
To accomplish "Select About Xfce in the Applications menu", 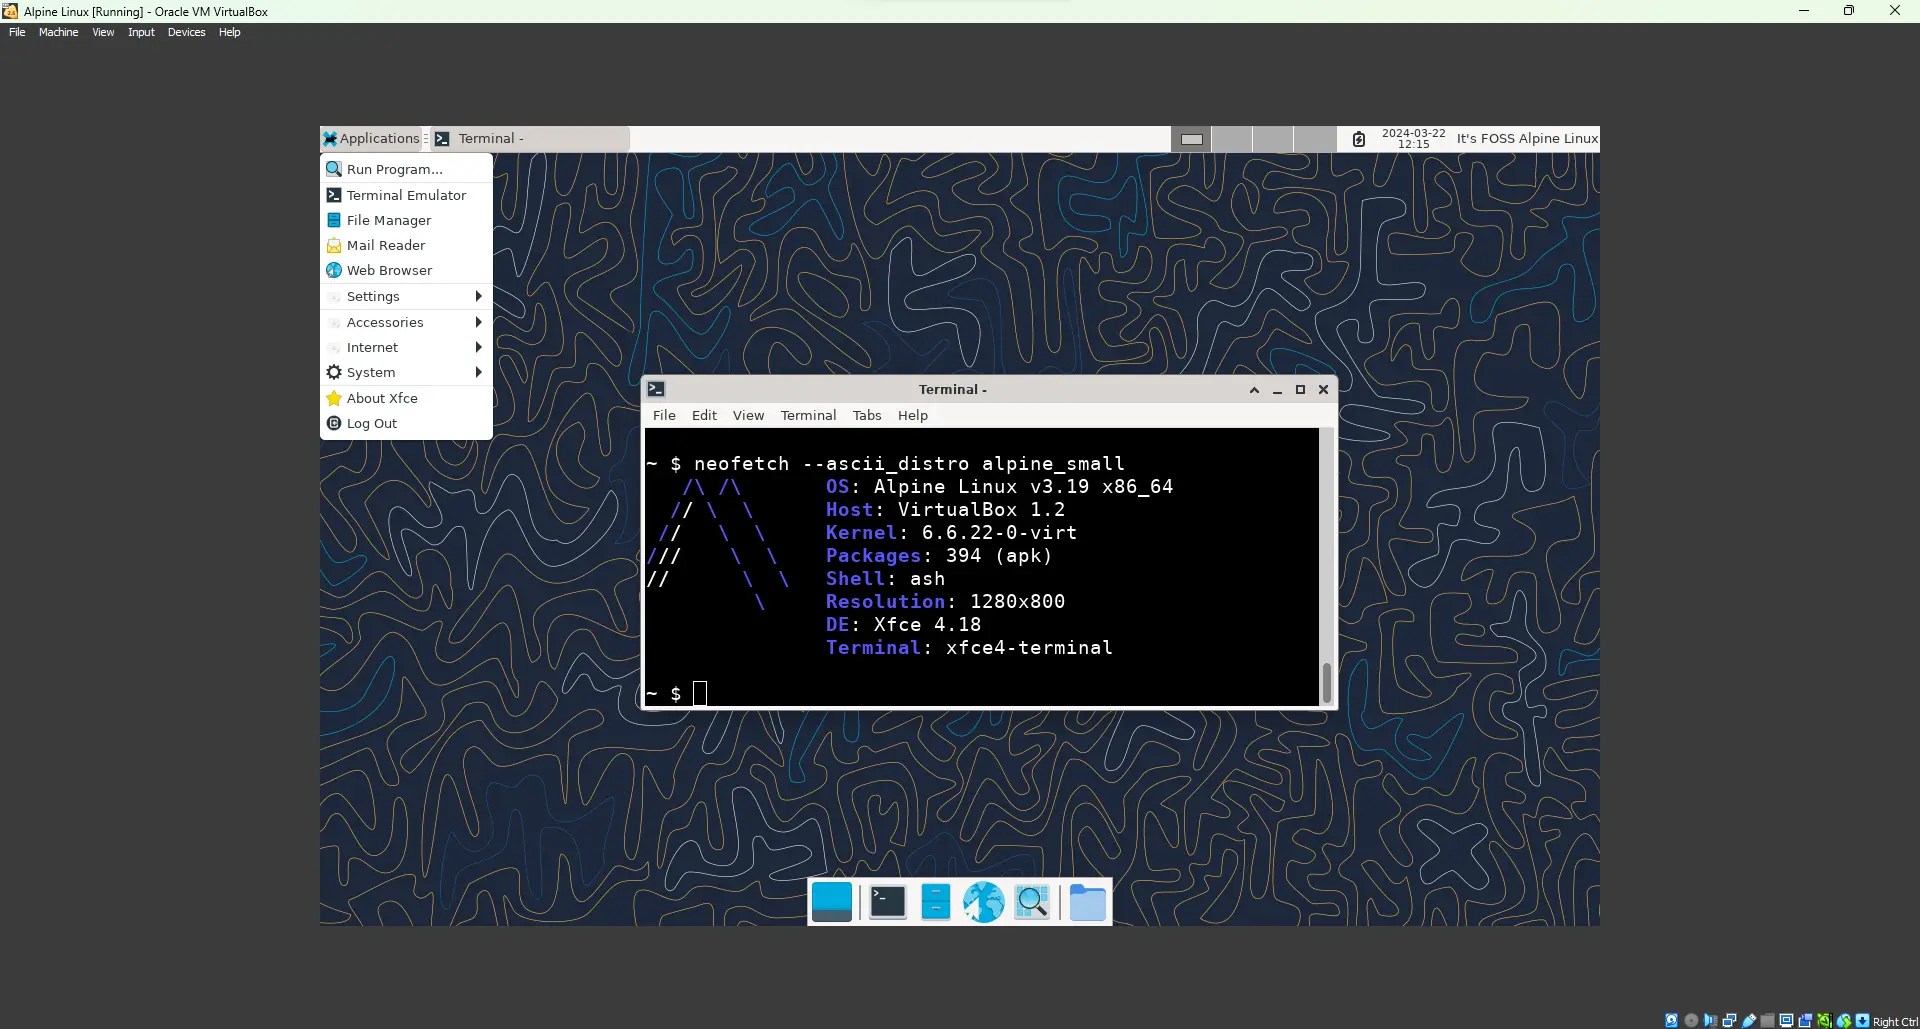I will (383, 397).
